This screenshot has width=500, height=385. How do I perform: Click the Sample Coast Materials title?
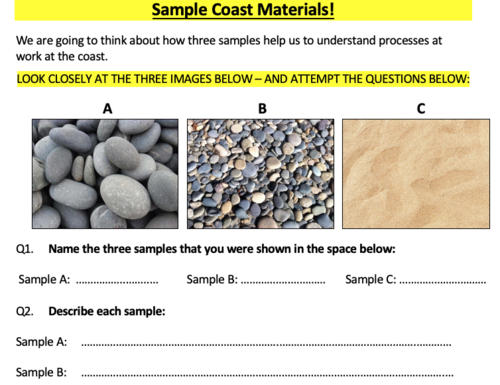point(243,9)
